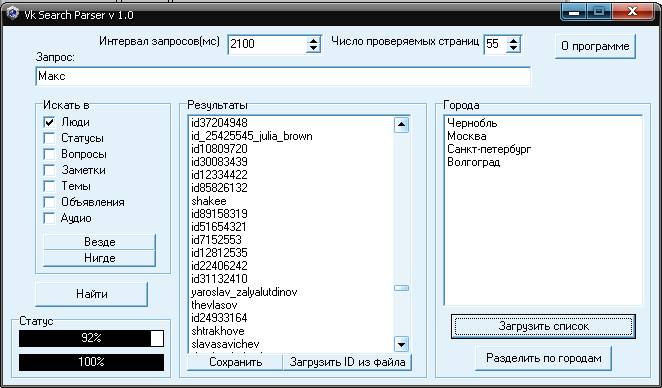Check the Темы option
662x388 pixels.
[x=49, y=186]
